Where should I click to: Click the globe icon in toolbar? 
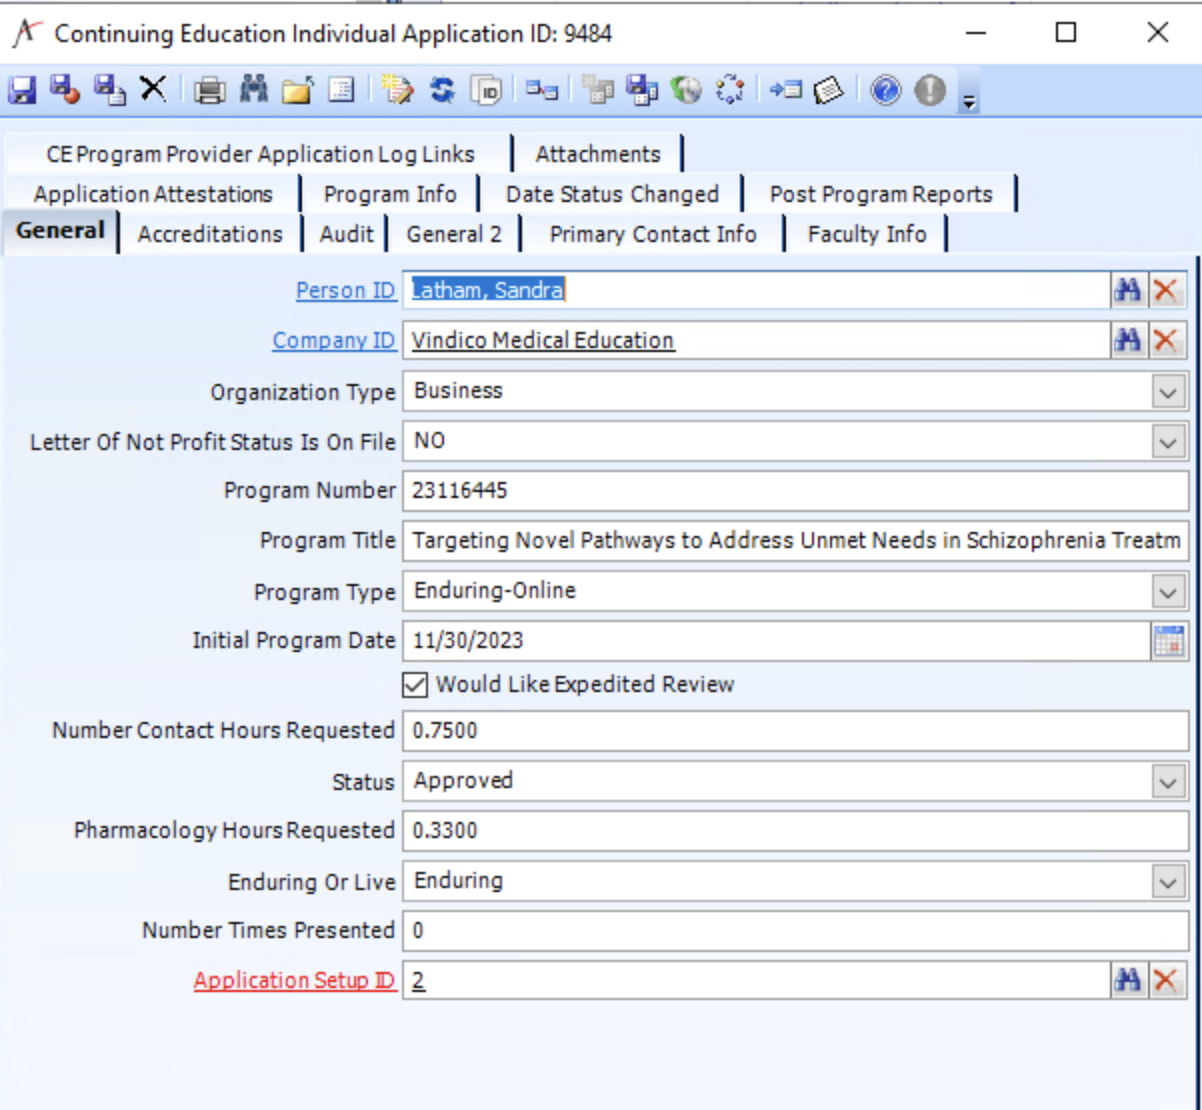[686, 91]
